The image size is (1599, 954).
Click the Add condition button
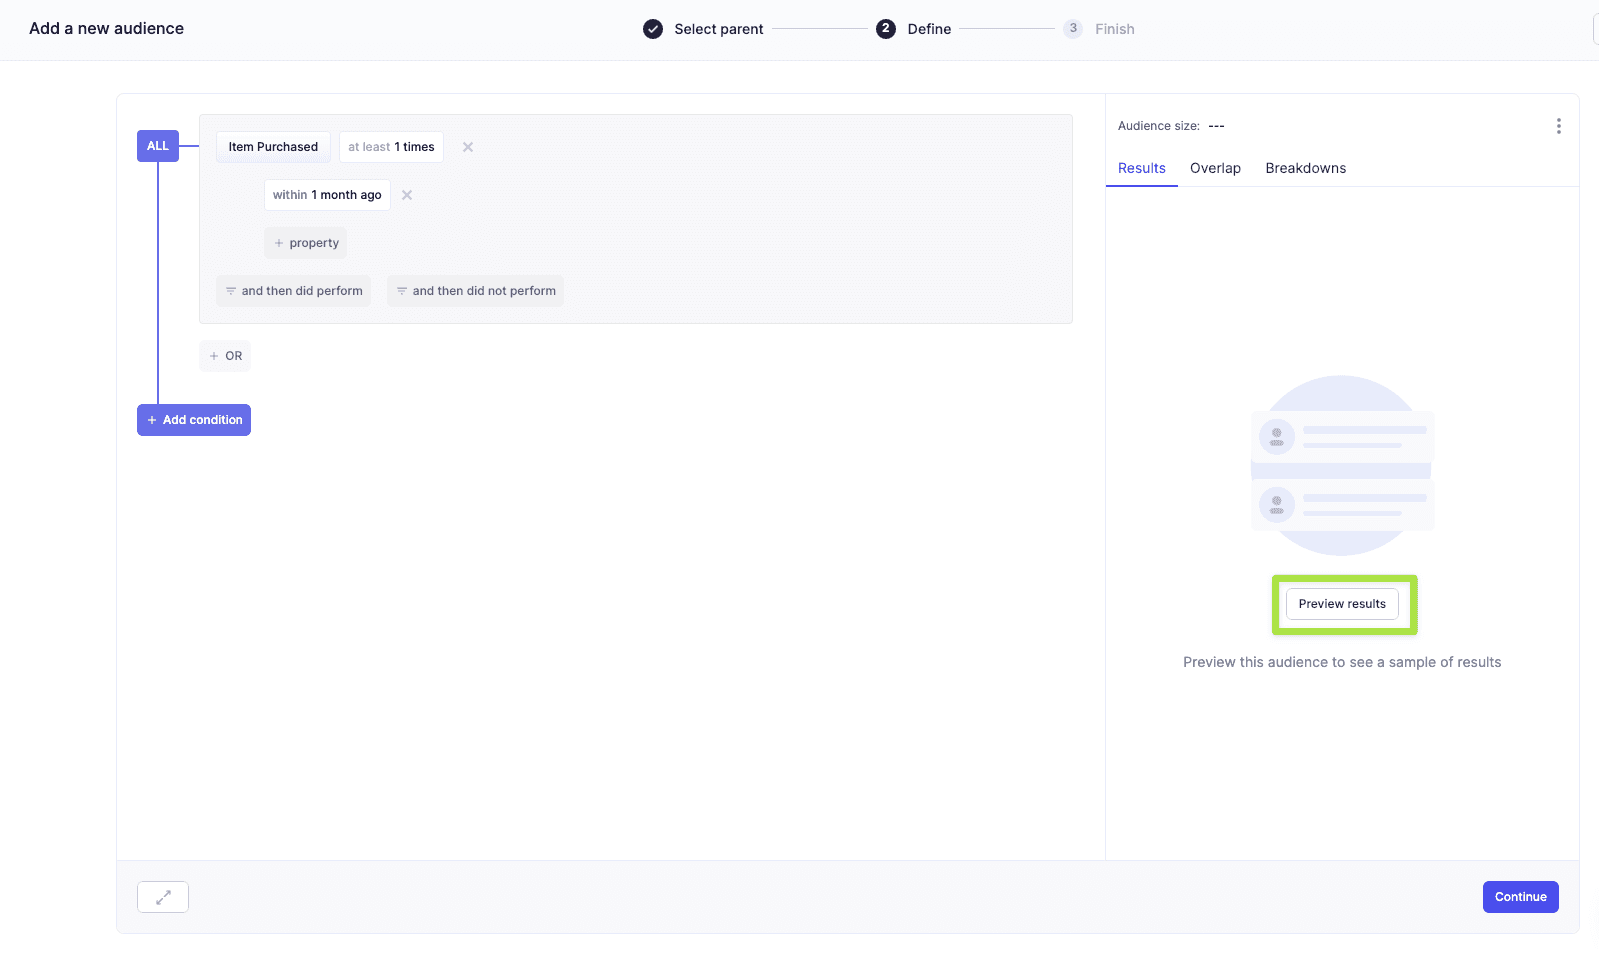(x=194, y=420)
